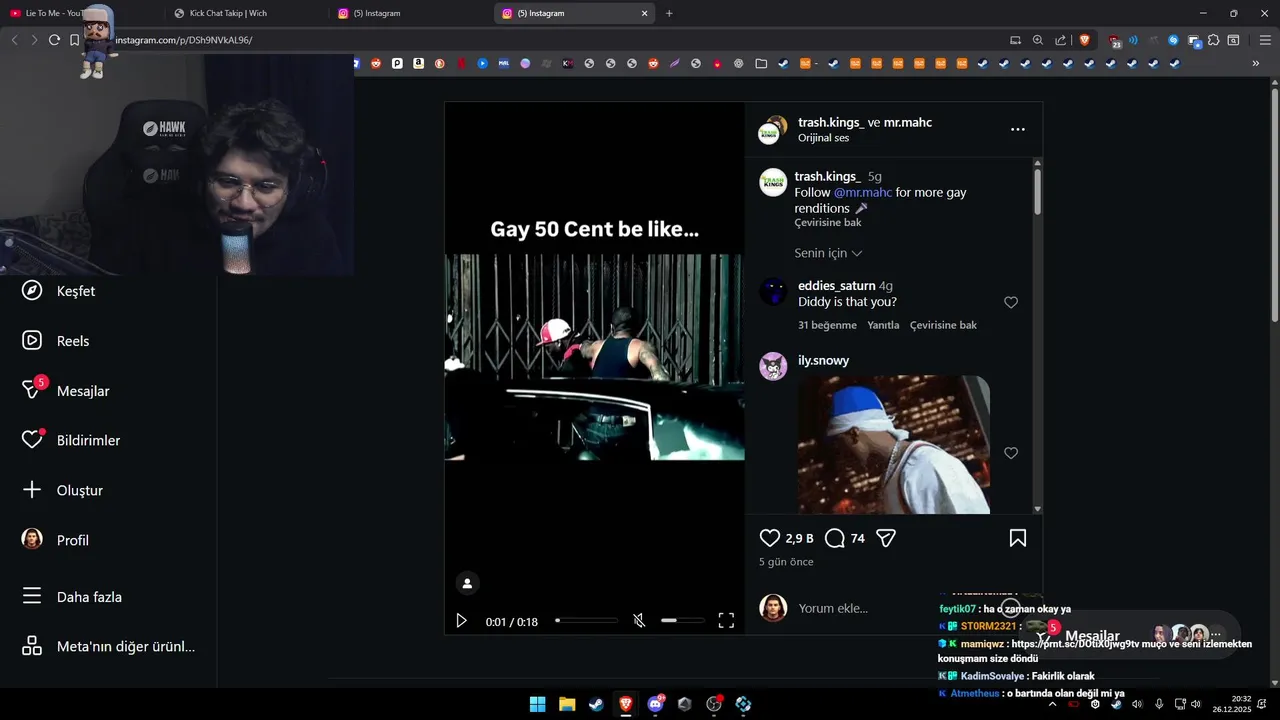1280x720 pixels.
Task: Like ily.snowy's comment
Action: point(1011,453)
